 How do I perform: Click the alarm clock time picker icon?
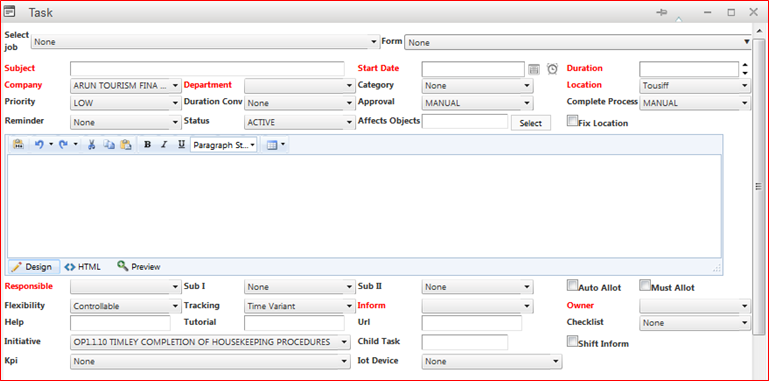pos(552,69)
